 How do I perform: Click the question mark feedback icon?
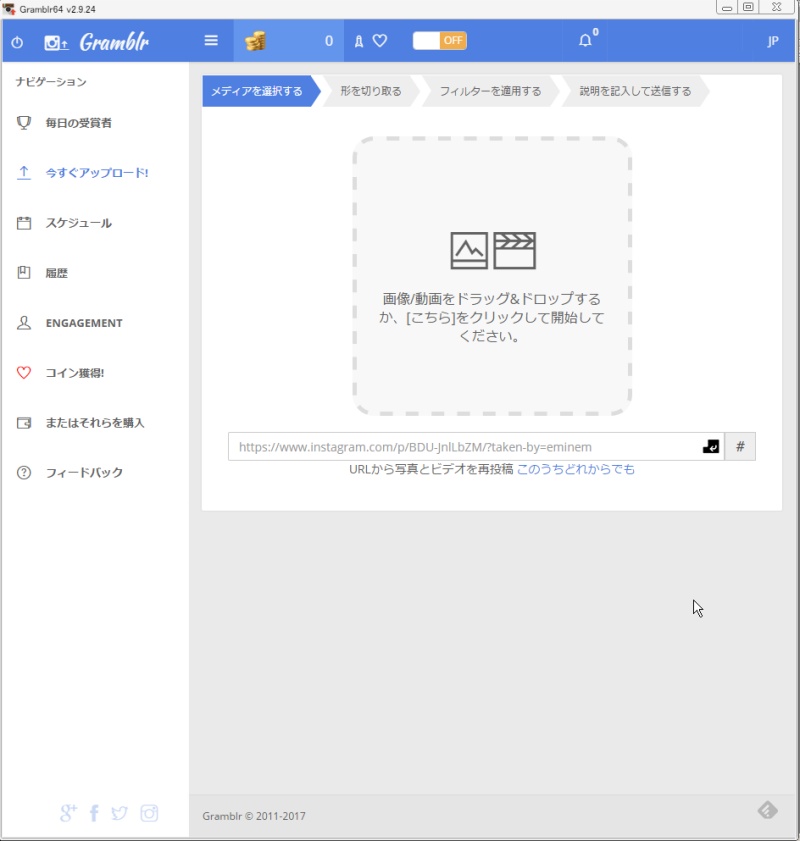(x=24, y=473)
